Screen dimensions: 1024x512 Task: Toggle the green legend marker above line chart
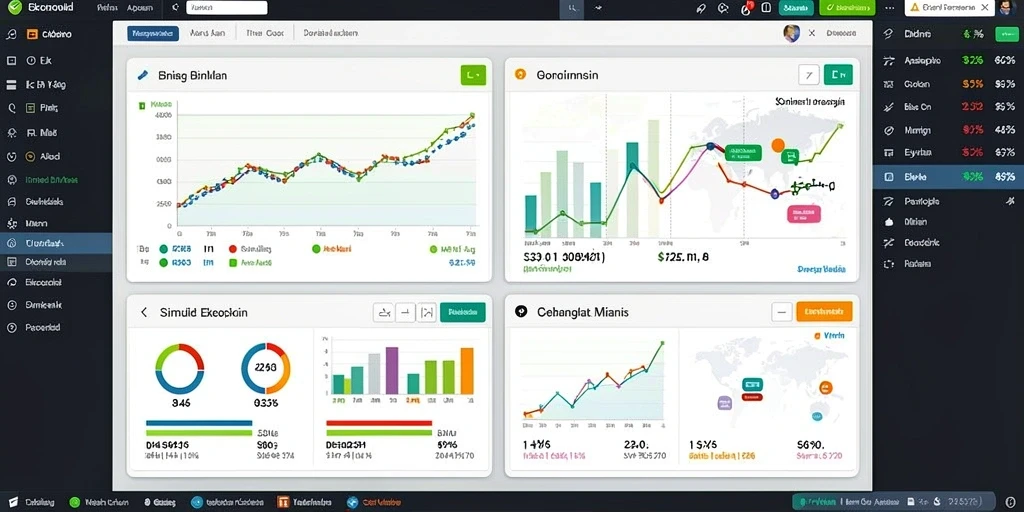[142, 104]
